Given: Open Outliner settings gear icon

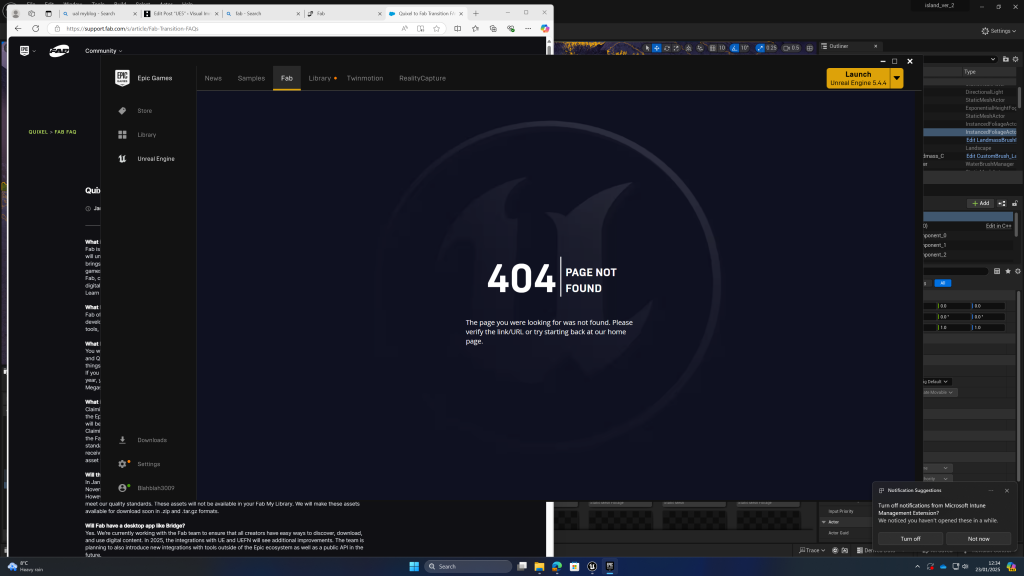Looking at the screenshot, I should (x=1016, y=59).
